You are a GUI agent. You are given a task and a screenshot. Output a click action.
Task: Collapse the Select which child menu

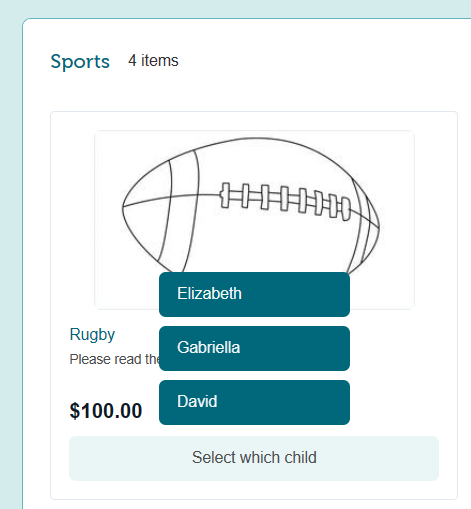coord(254,458)
